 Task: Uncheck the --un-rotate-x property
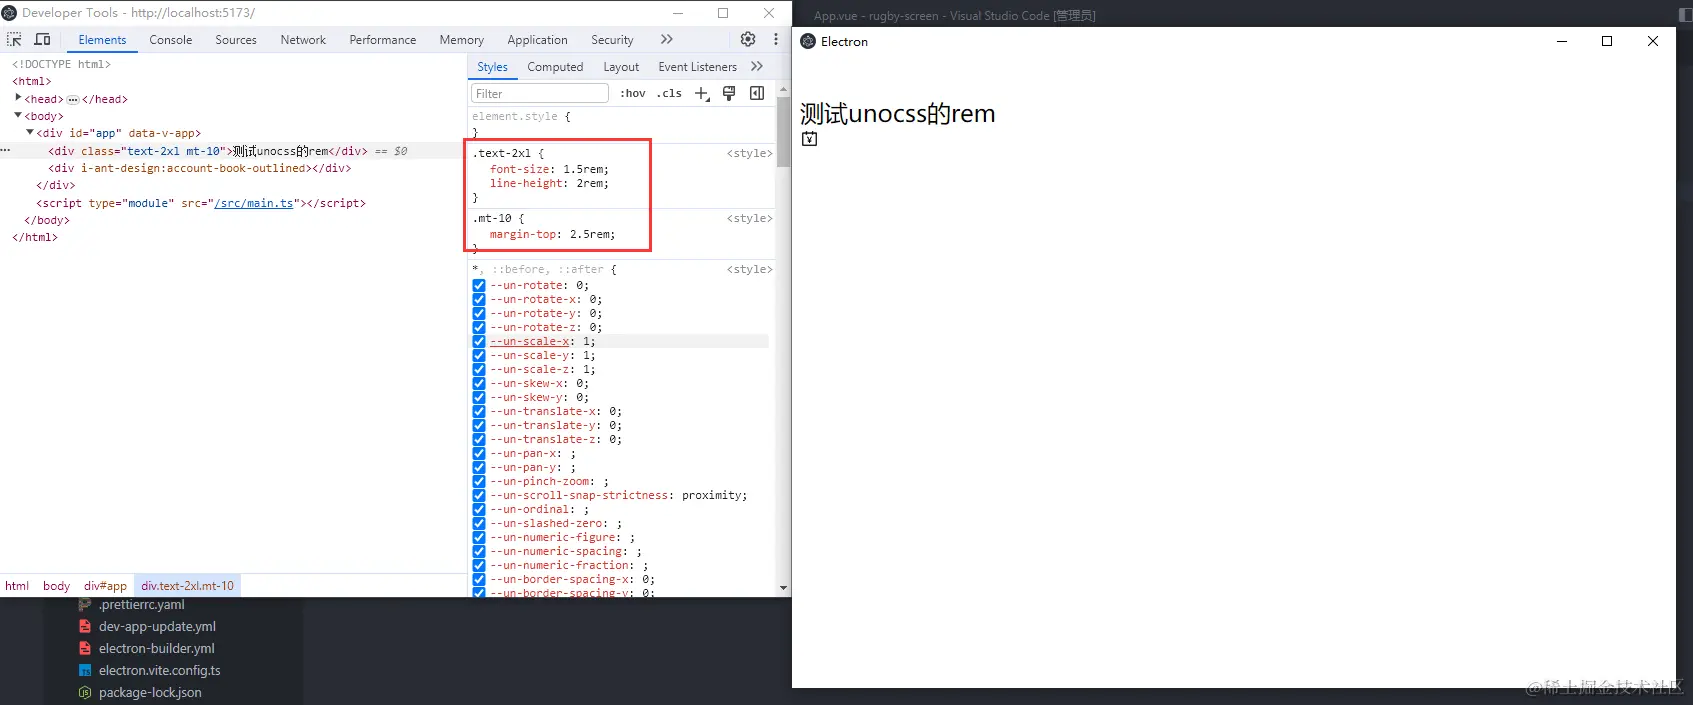(479, 299)
